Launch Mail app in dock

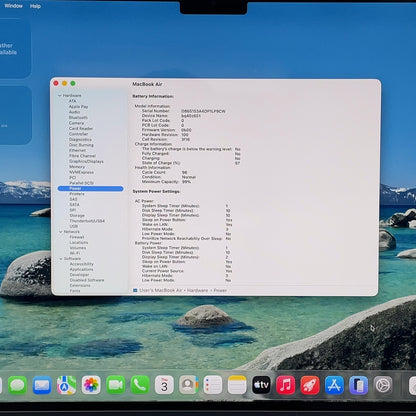click(x=42, y=385)
